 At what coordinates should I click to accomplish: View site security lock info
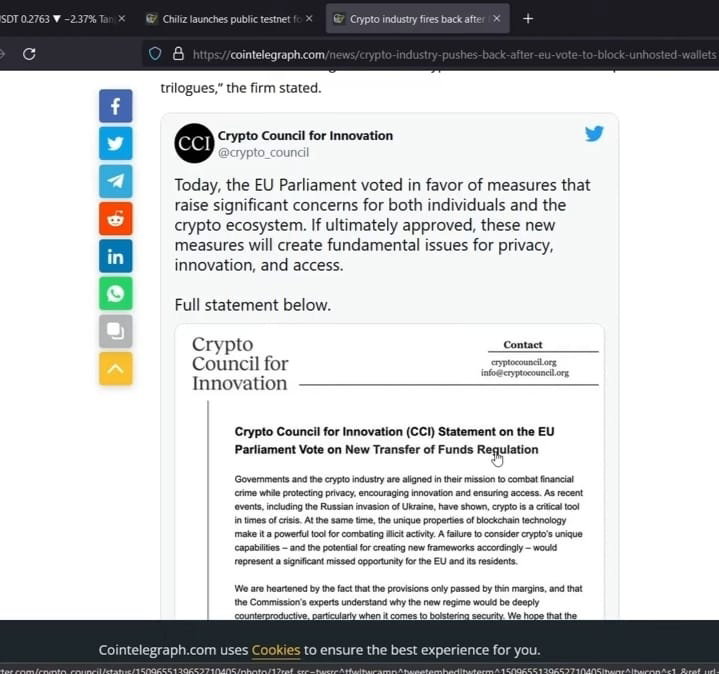178,54
